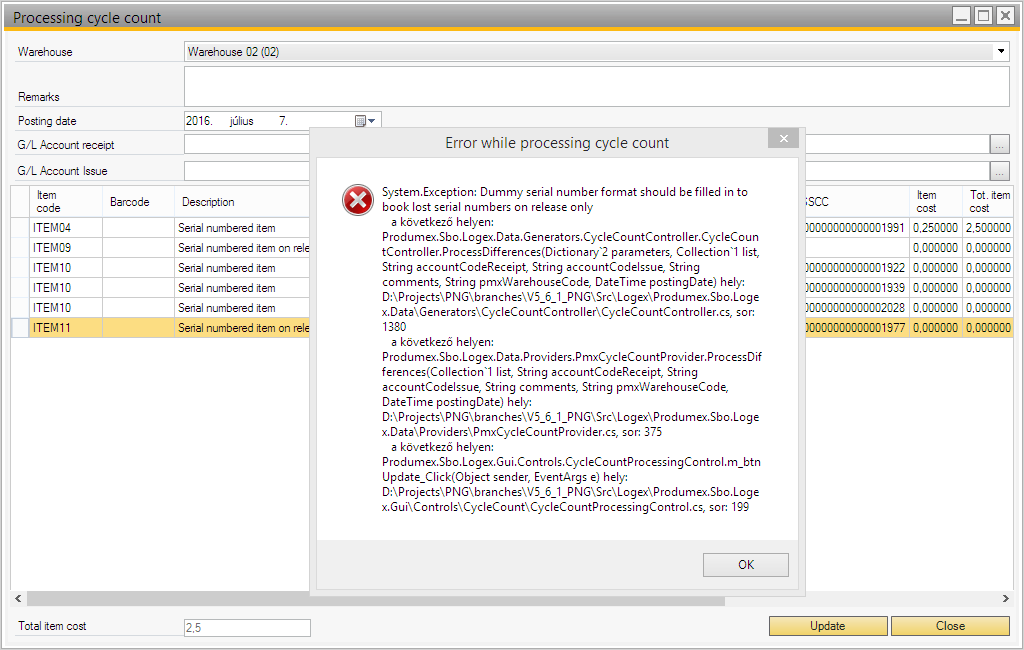Viewport: 1024px width, 650px height.
Task: Click the Tot. item cost column header
Action: point(986,201)
